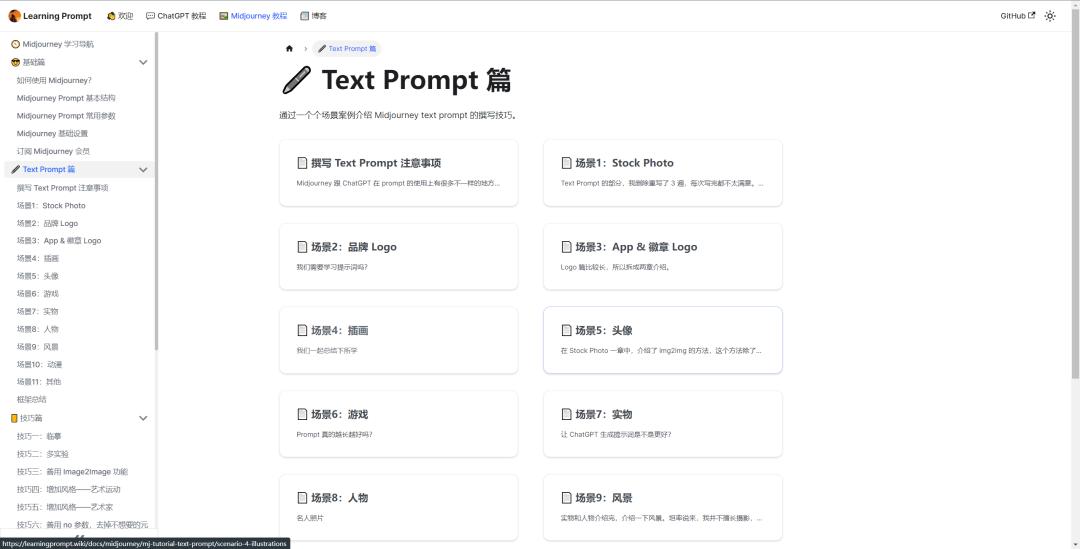This screenshot has height=549, width=1080.
Task: Click the pencil icon in breadcrumb chip
Action: 322,49
